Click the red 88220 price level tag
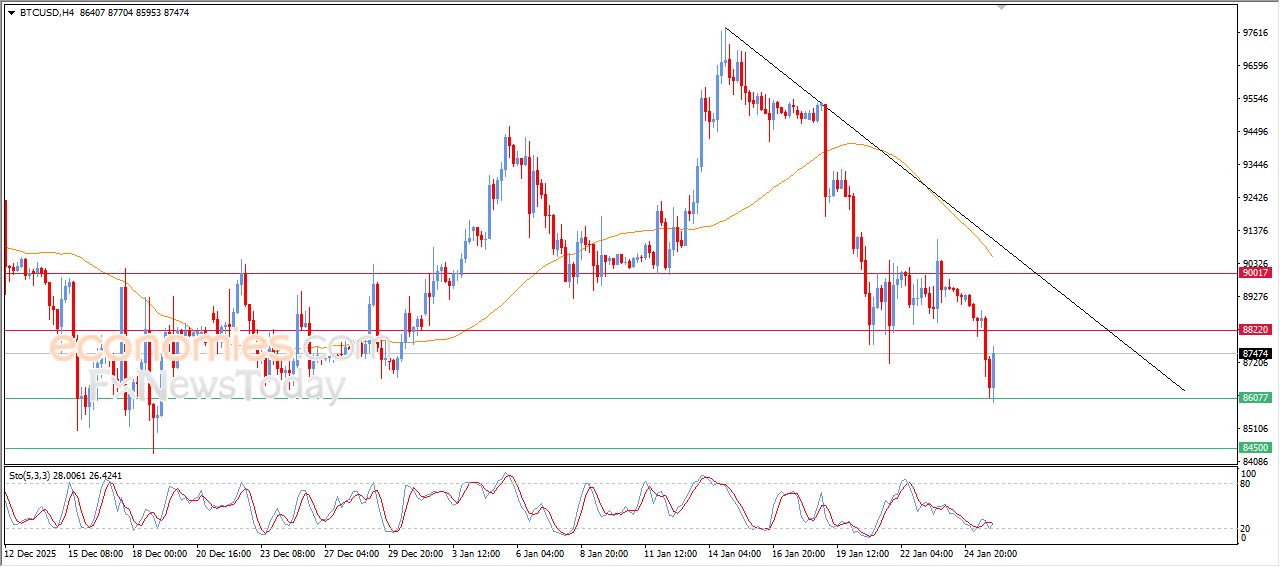Screen dimensions: 1280x567 coord(1254,329)
